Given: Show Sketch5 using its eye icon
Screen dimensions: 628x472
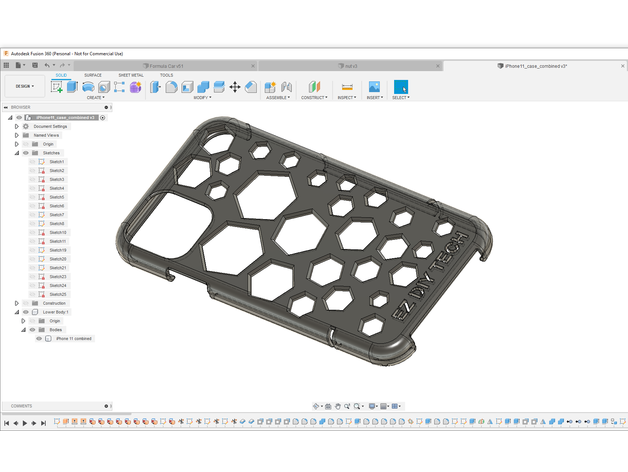Looking at the screenshot, I should click(x=32, y=197).
